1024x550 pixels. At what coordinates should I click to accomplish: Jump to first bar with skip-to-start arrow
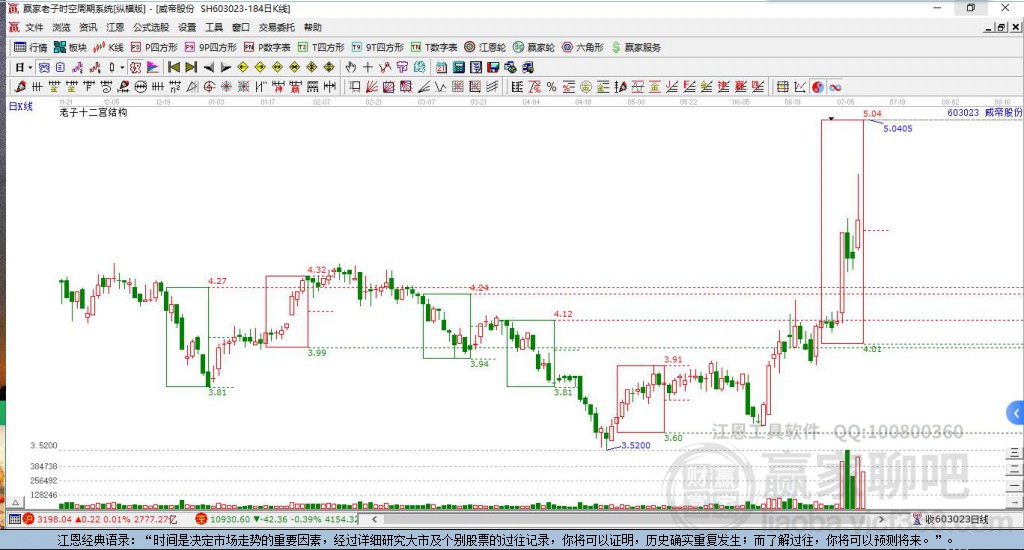174,67
